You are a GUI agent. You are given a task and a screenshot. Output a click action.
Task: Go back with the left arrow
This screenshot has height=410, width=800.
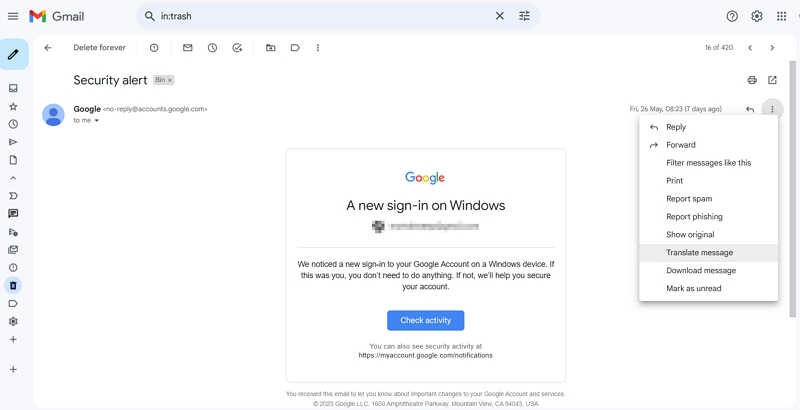point(48,48)
